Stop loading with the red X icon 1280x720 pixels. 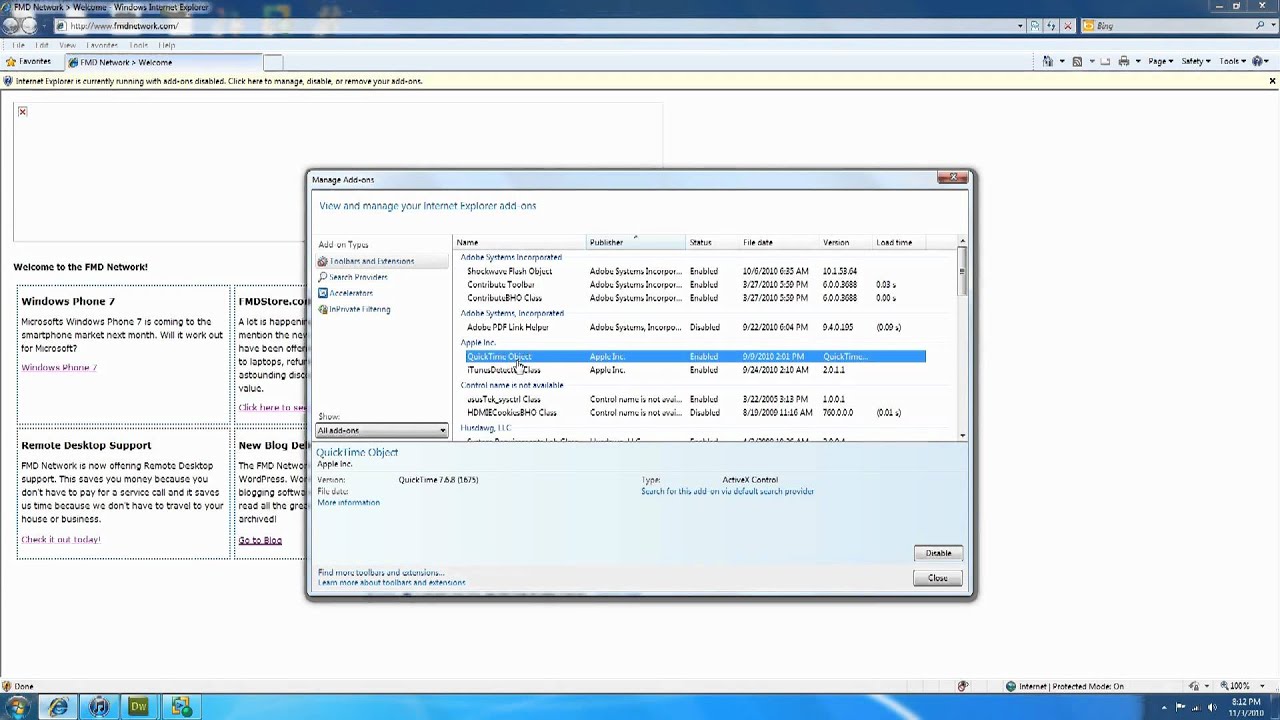(x=1068, y=26)
